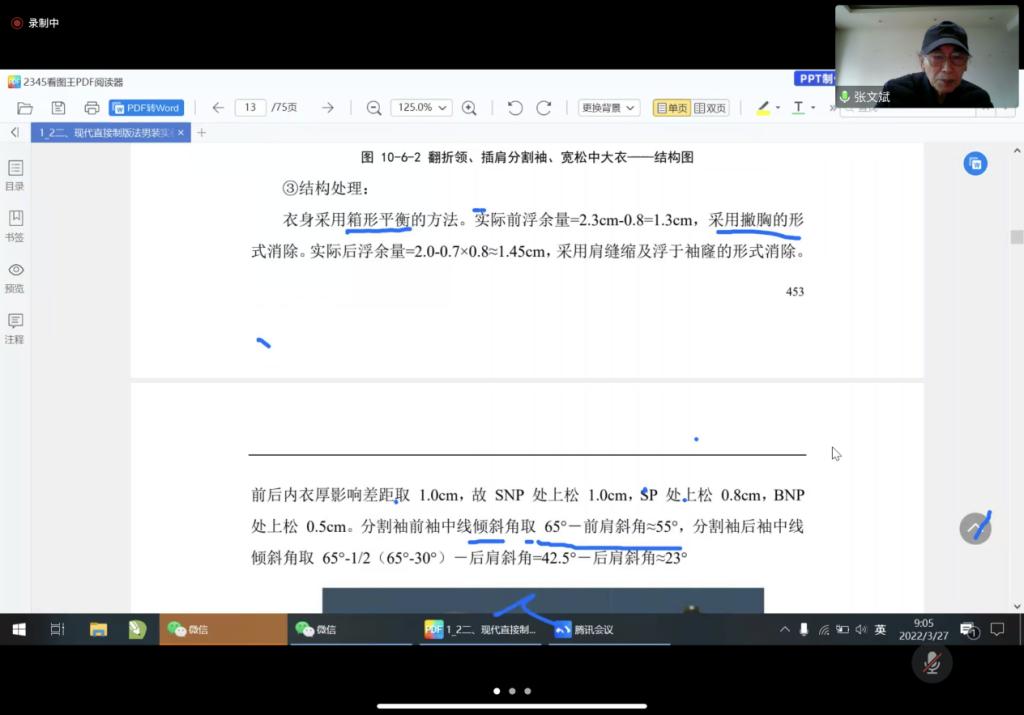Open the 目录 contents panel
The height and width of the screenshot is (715, 1024).
pos(15,174)
